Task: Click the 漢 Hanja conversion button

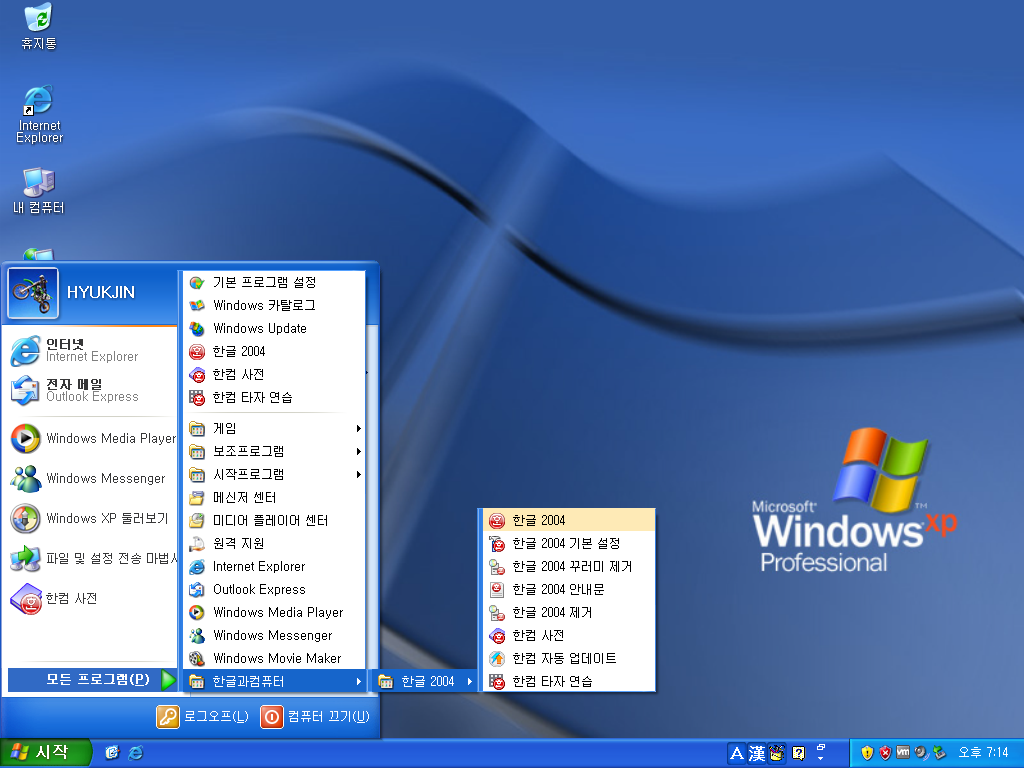Action: [756, 754]
